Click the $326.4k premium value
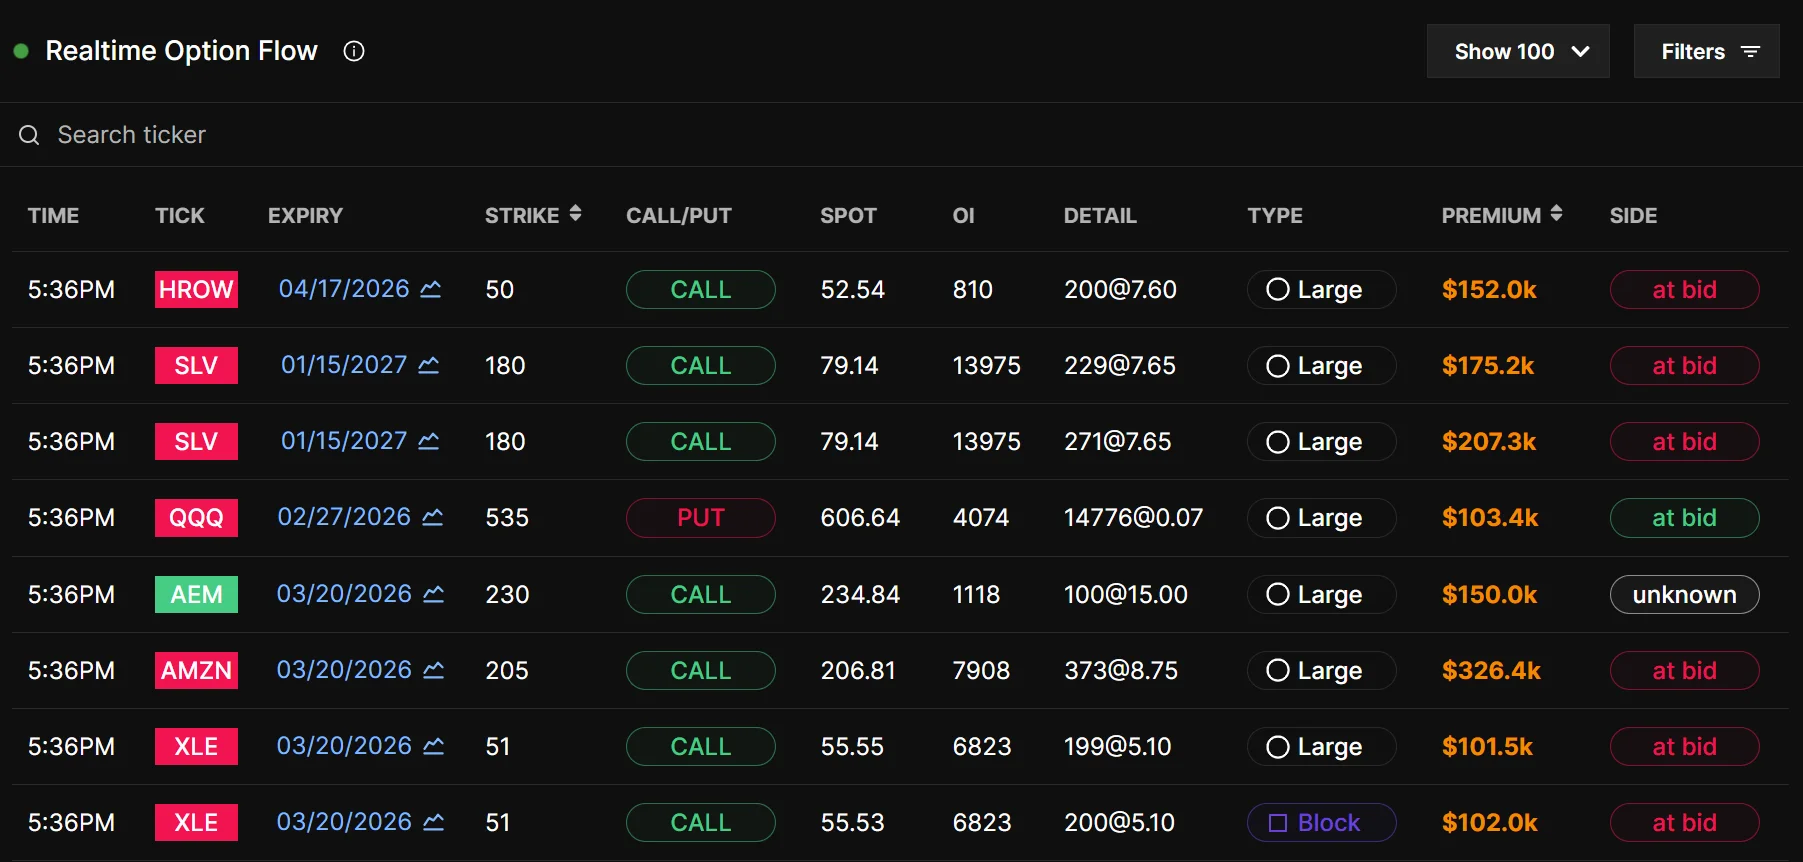1803x862 pixels. tap(1491, 670)
